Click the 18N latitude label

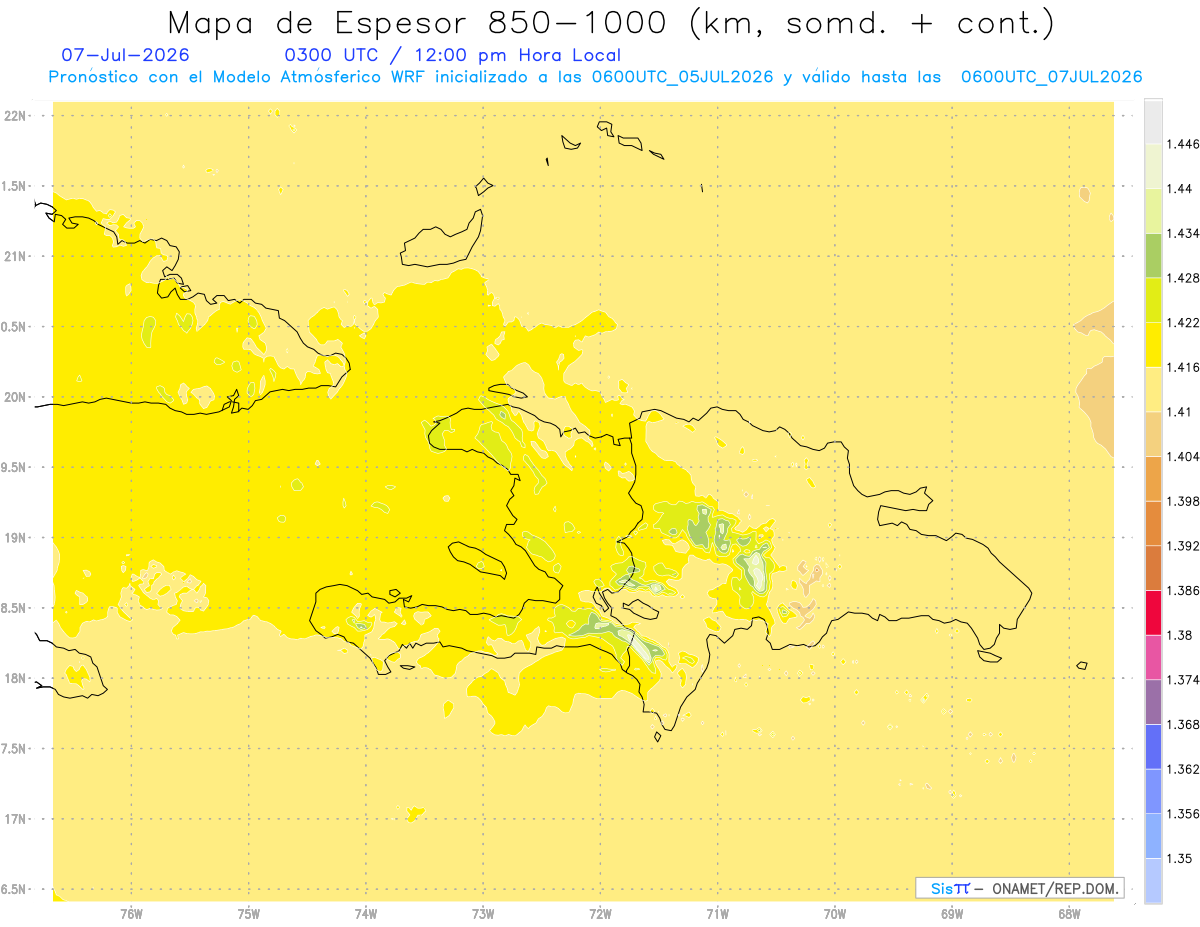coord(15,678)
